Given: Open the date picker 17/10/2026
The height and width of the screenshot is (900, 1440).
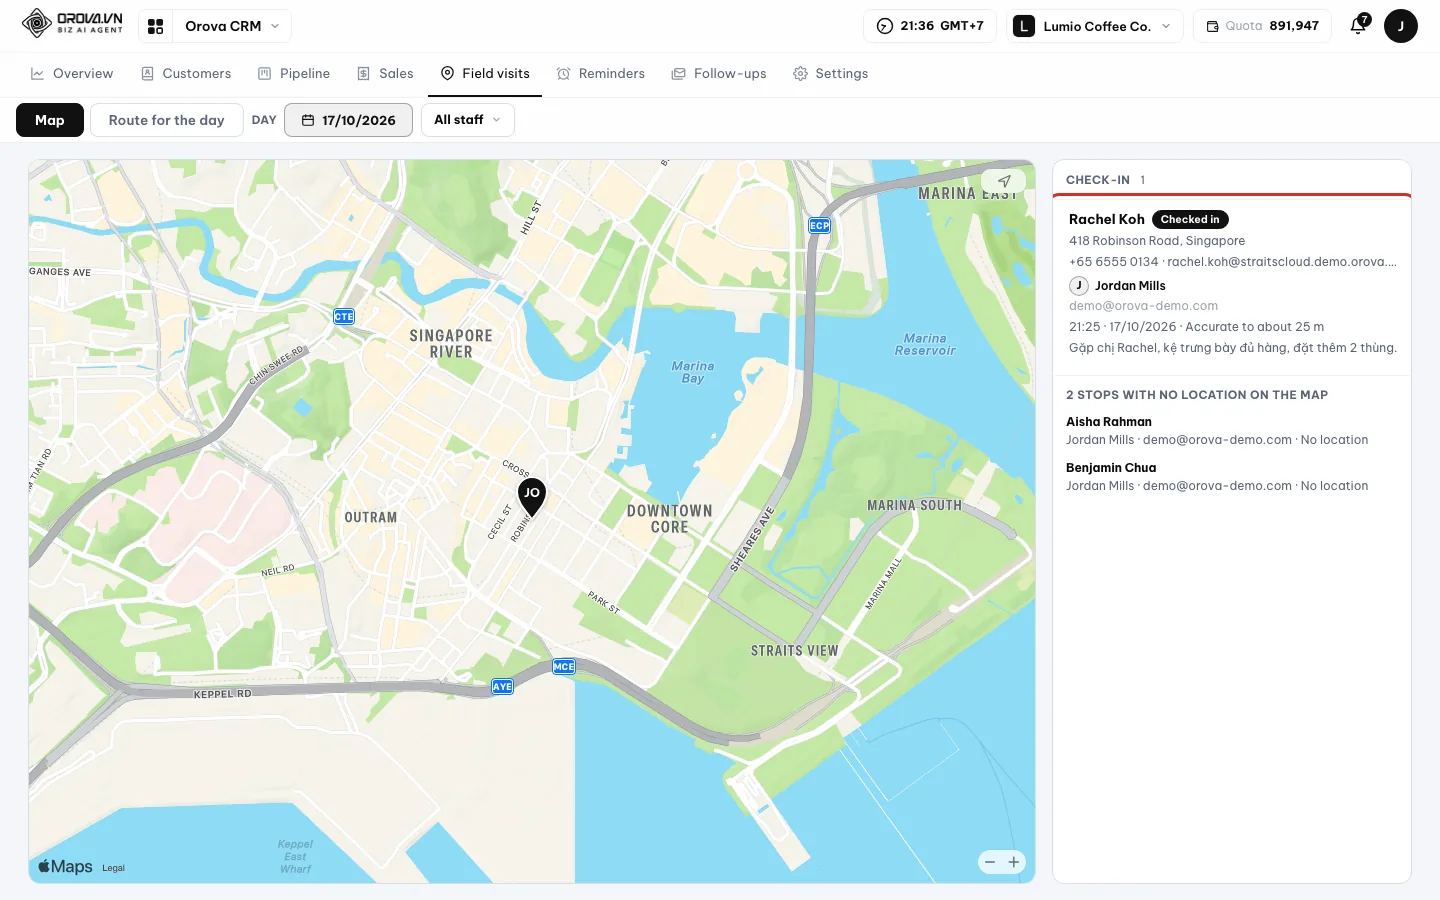Looking at the screenshot, I should (x=349, y=120).
